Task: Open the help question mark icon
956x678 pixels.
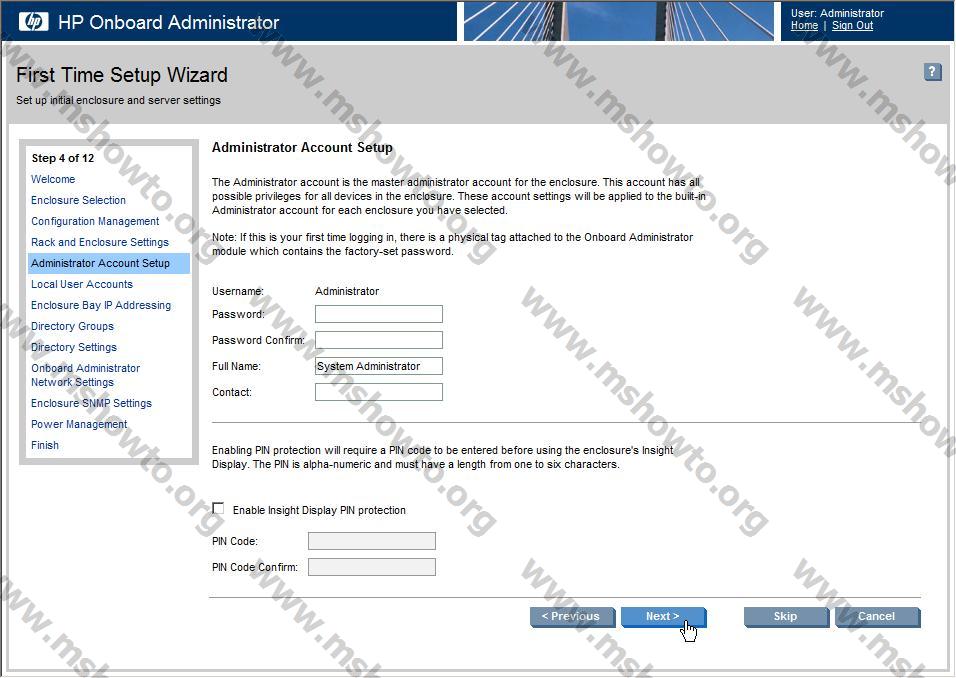Action: coord(932,72)
